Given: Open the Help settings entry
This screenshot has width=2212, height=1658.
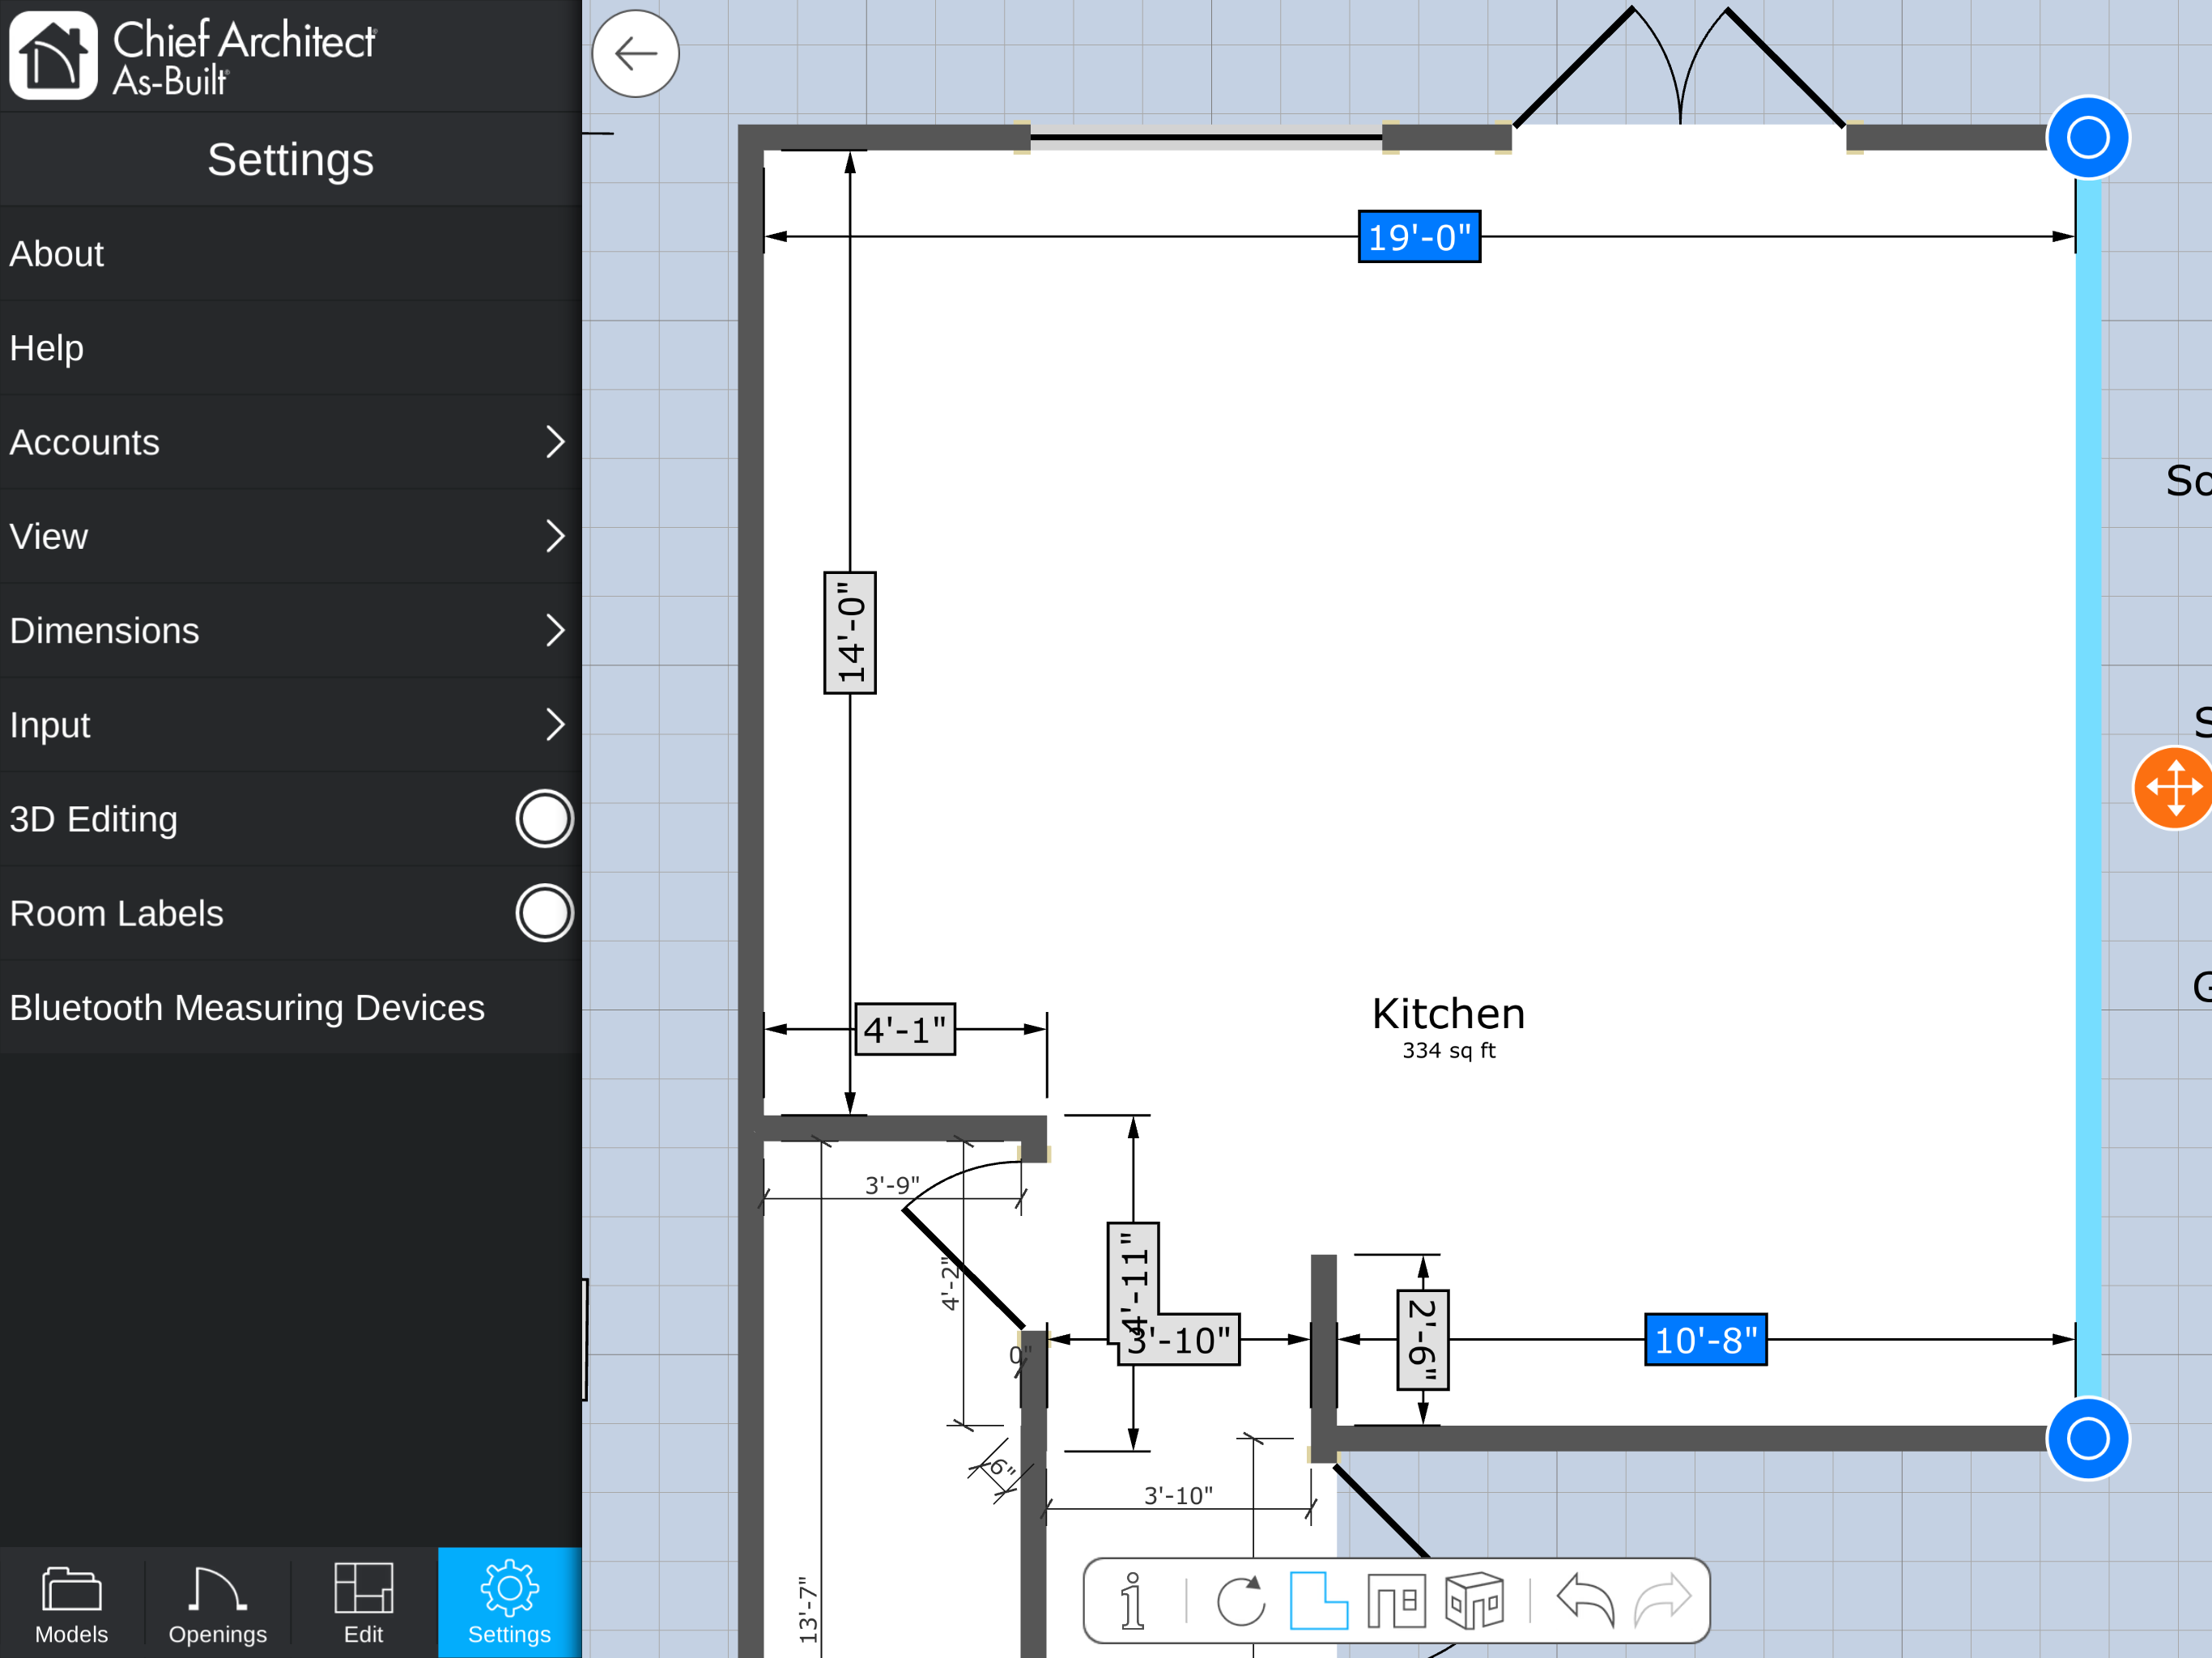Looking at the screenshot, I should click(x=291, y=348).
